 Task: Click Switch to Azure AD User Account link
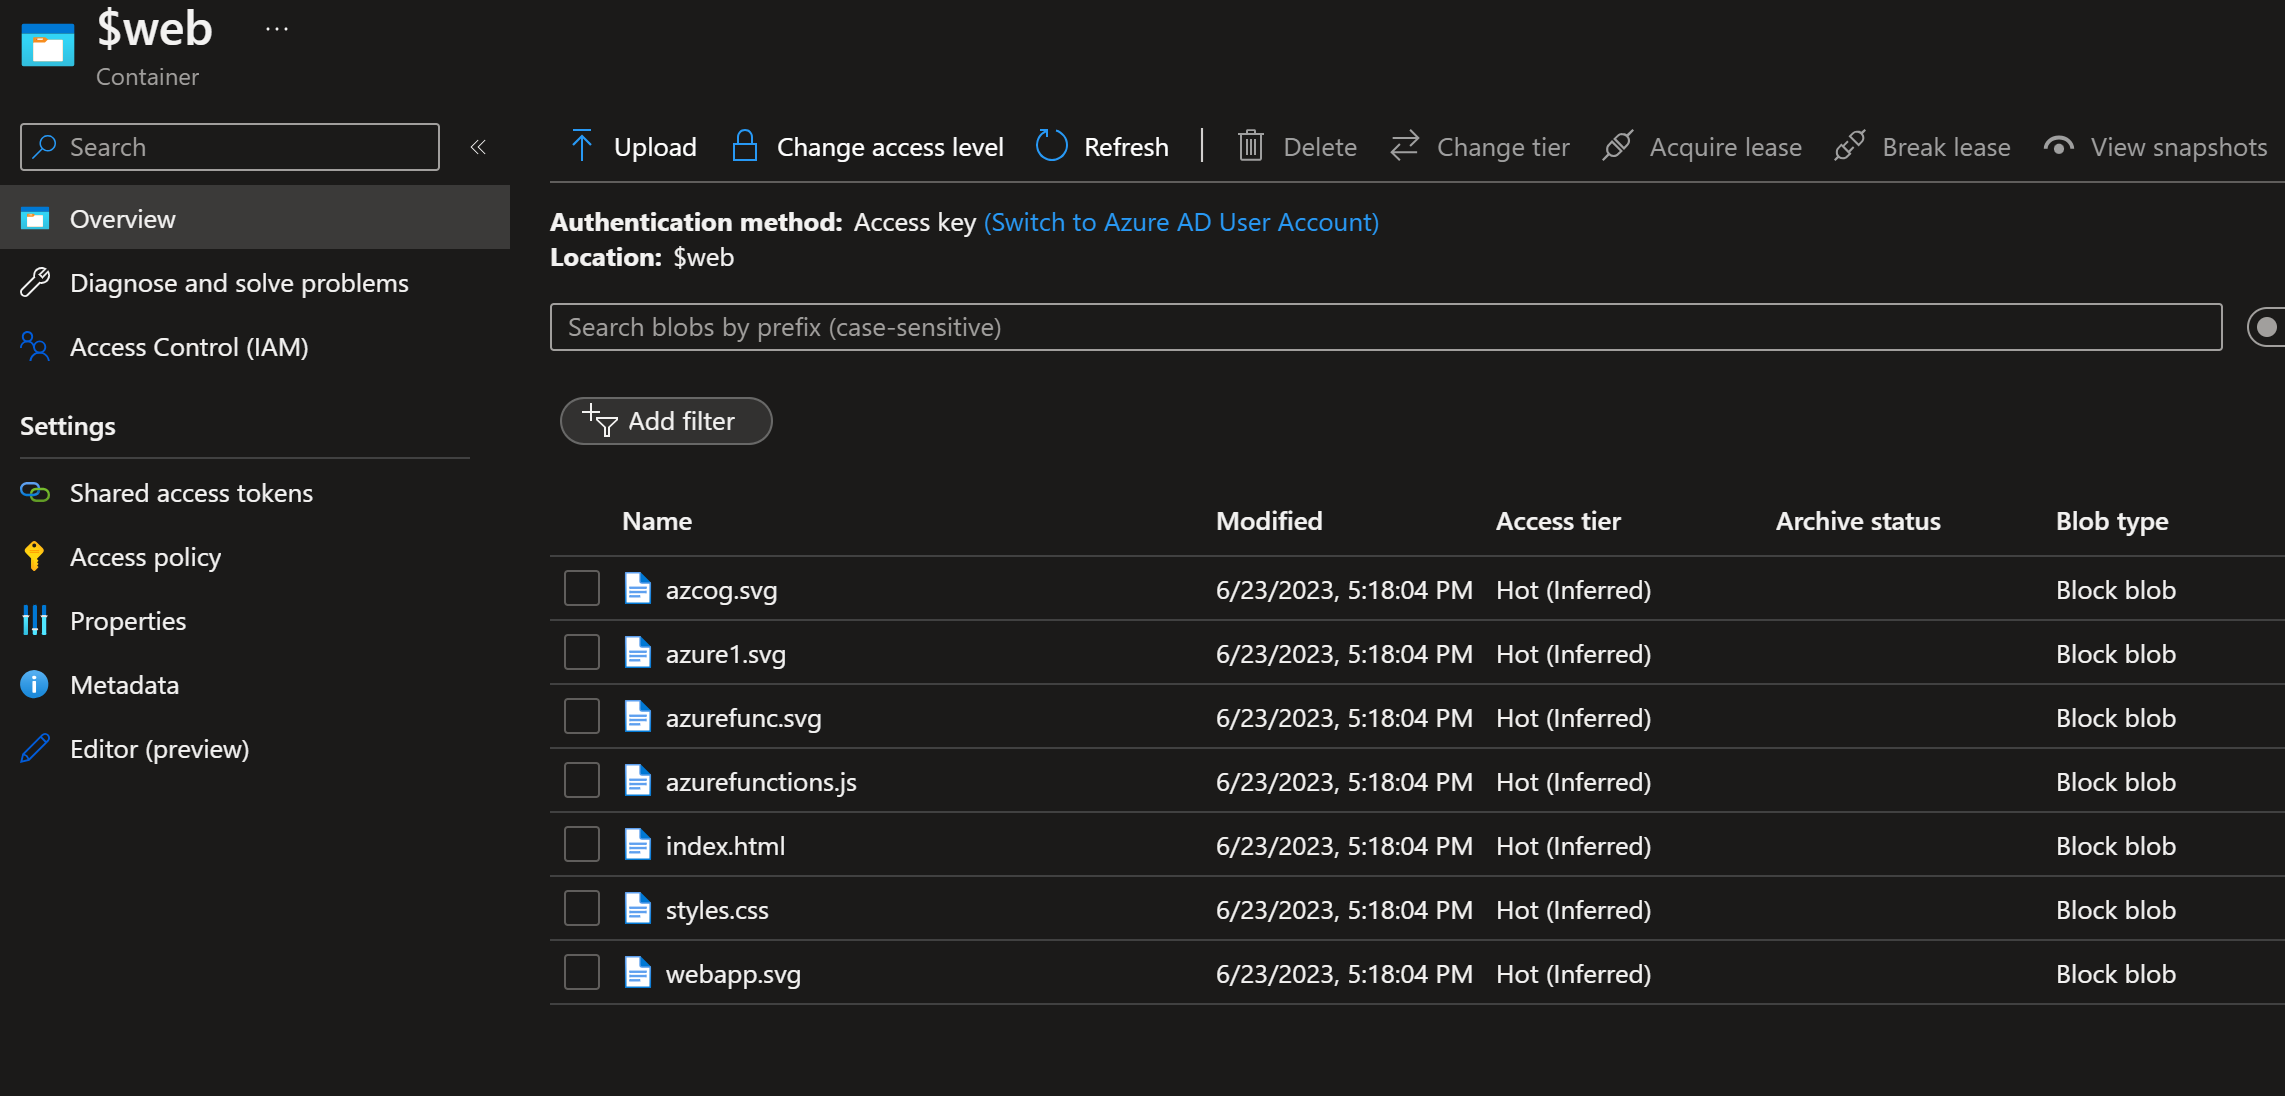pyautogui.click(x=1181, y=222)
